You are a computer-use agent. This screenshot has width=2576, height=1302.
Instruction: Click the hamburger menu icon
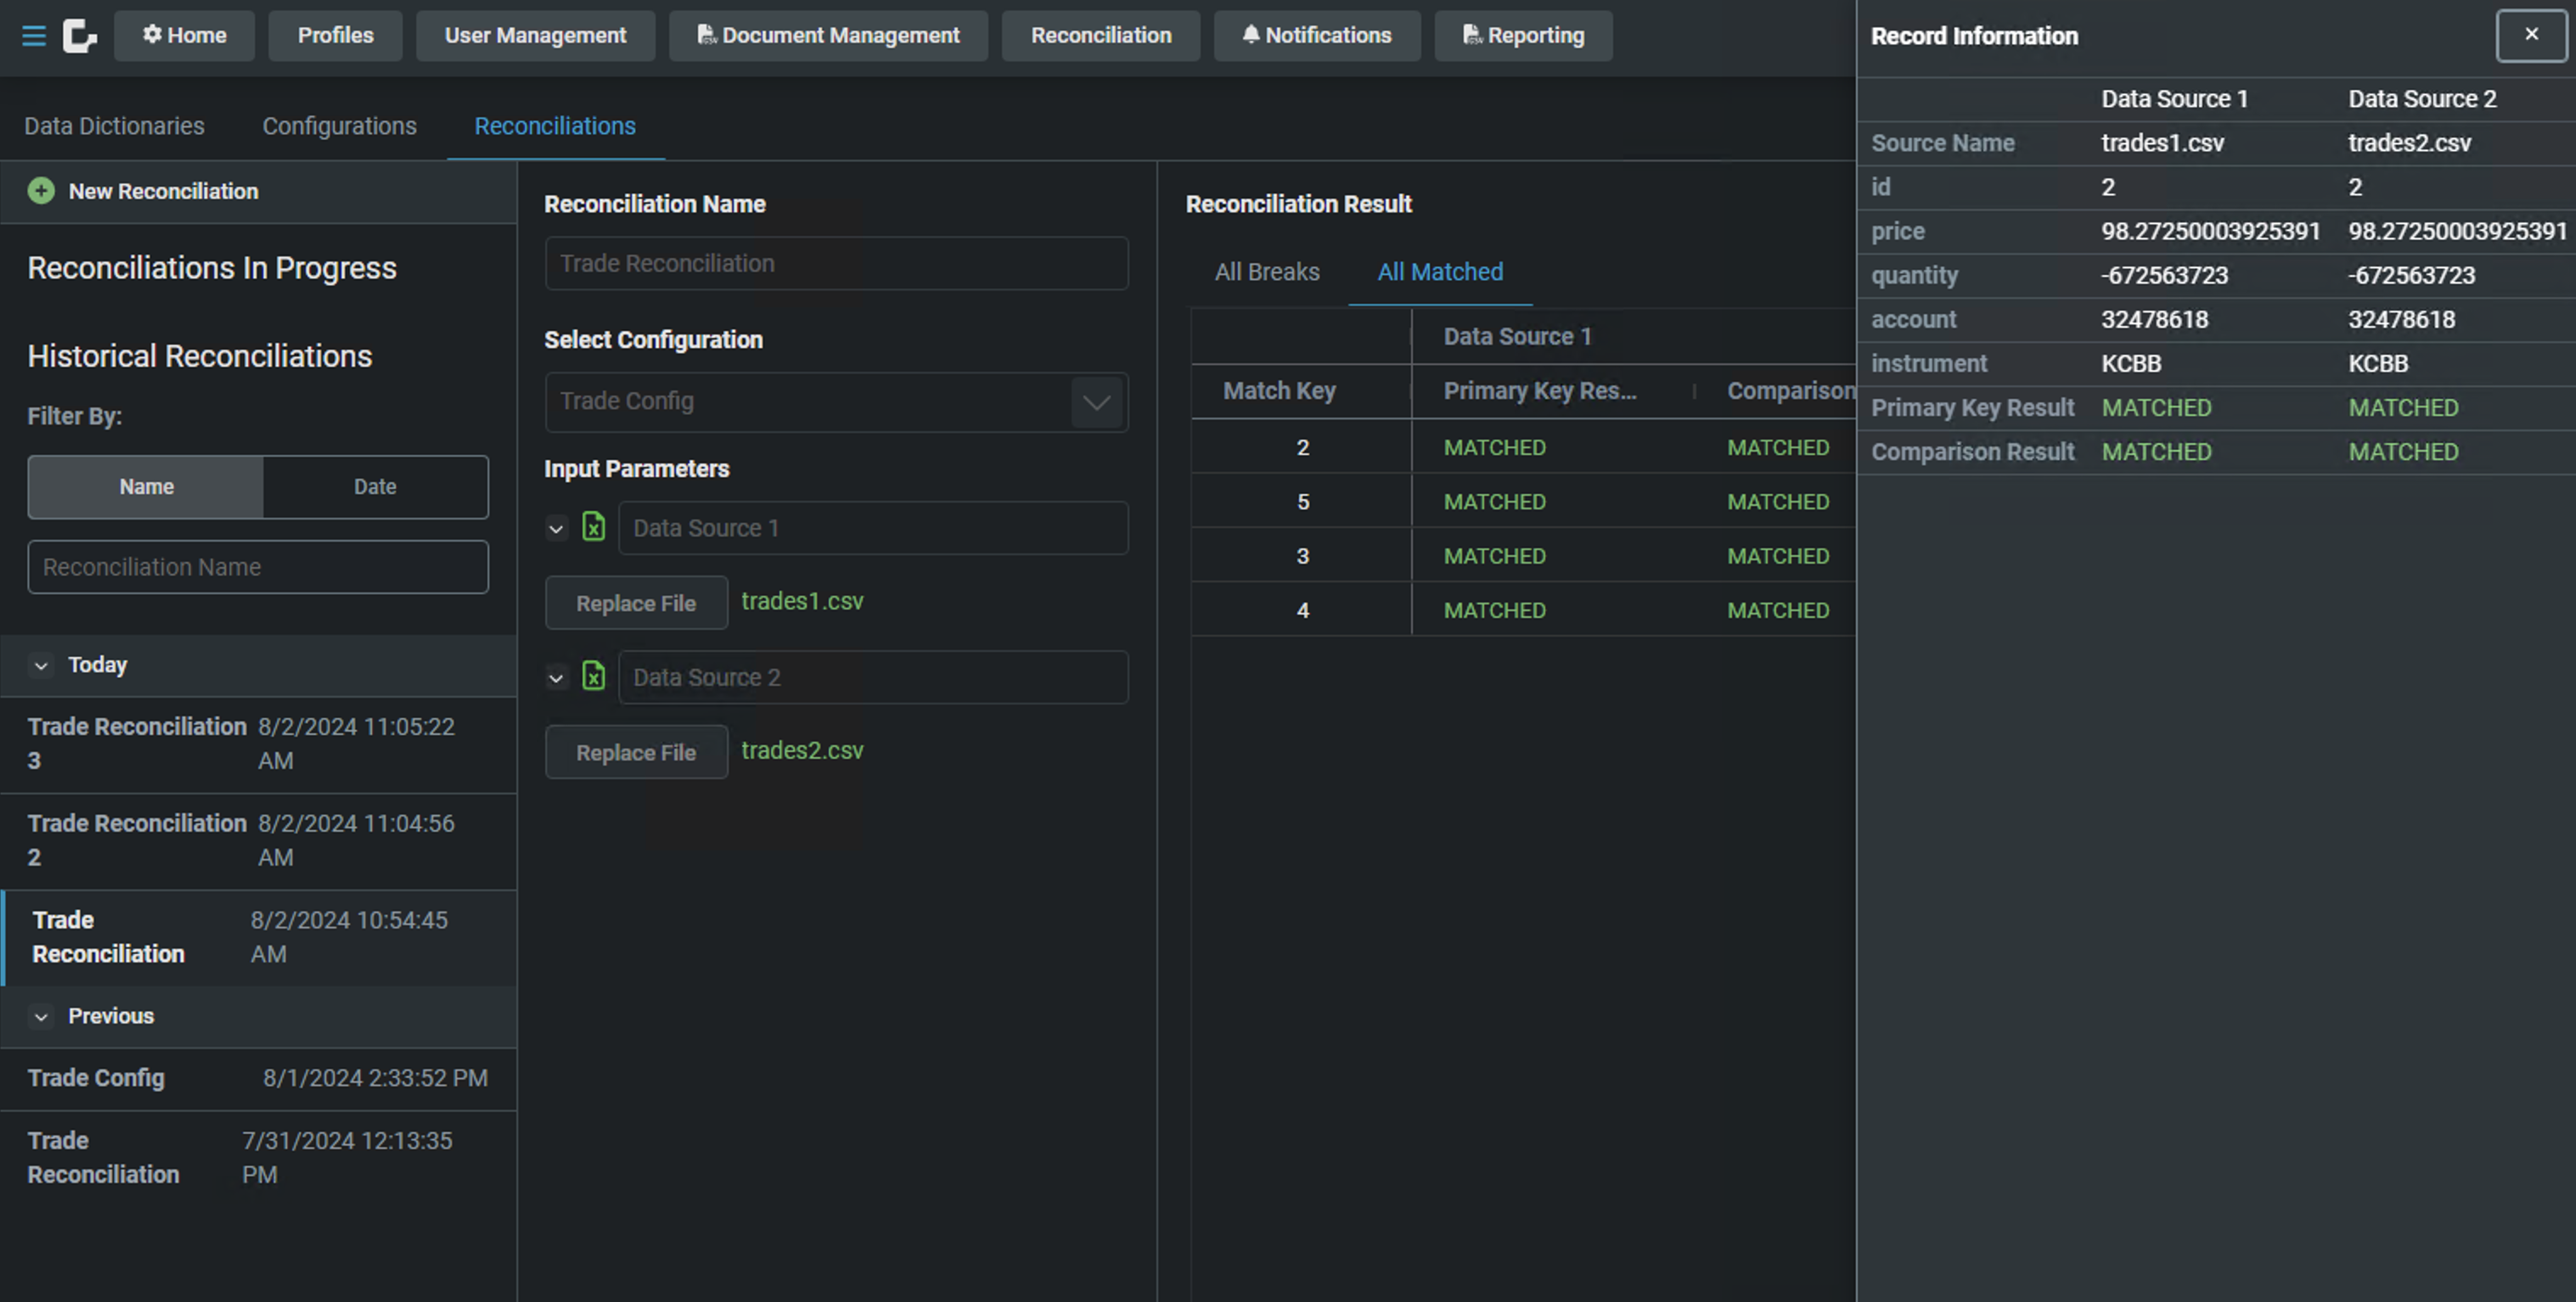[x=34, y=36]
